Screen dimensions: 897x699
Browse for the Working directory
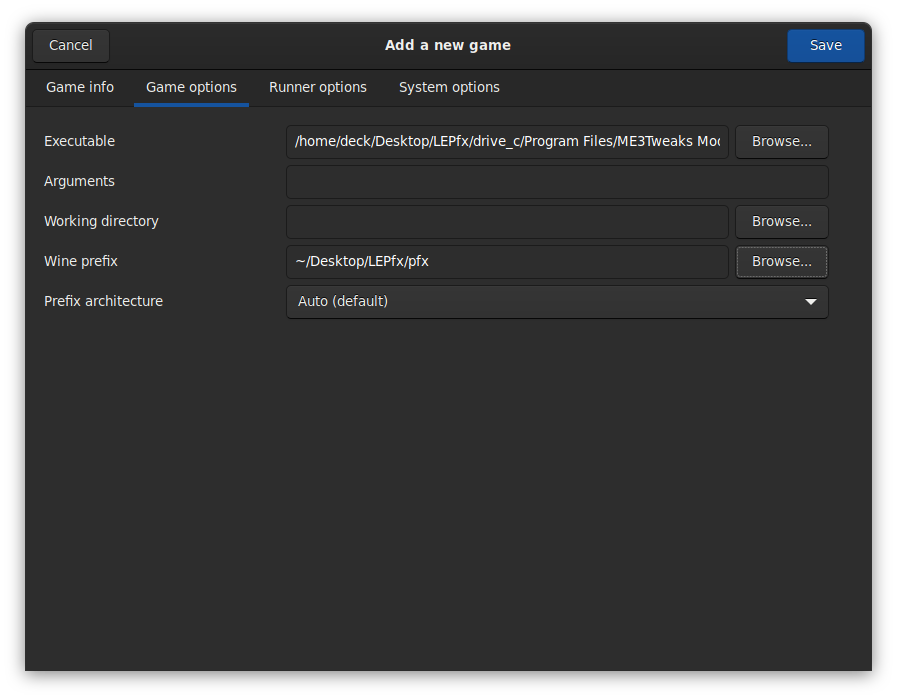point(782,222)
